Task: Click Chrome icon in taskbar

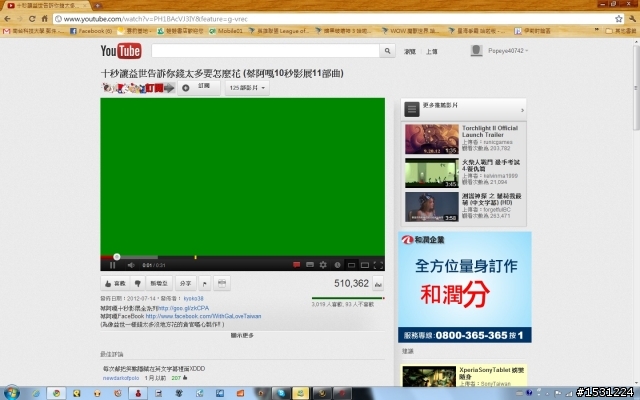Action: pos(56,393)
